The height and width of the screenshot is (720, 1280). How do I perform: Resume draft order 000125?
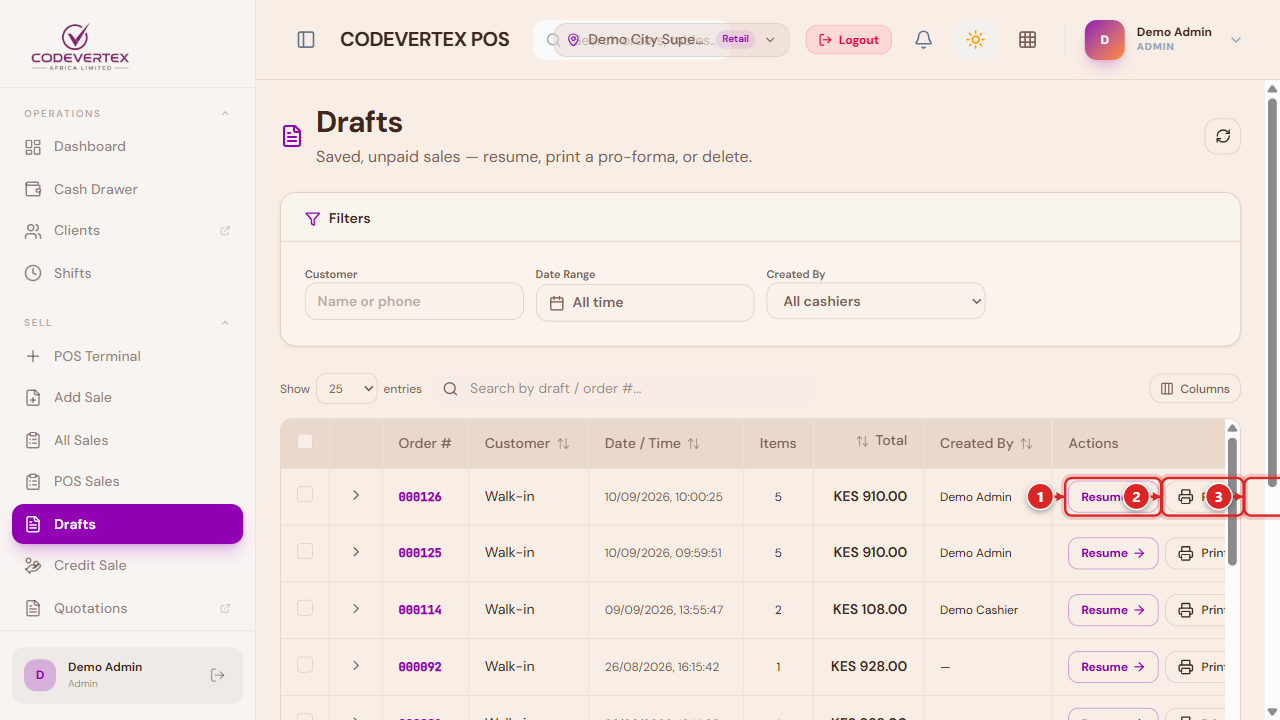(x=1113, y=553)
